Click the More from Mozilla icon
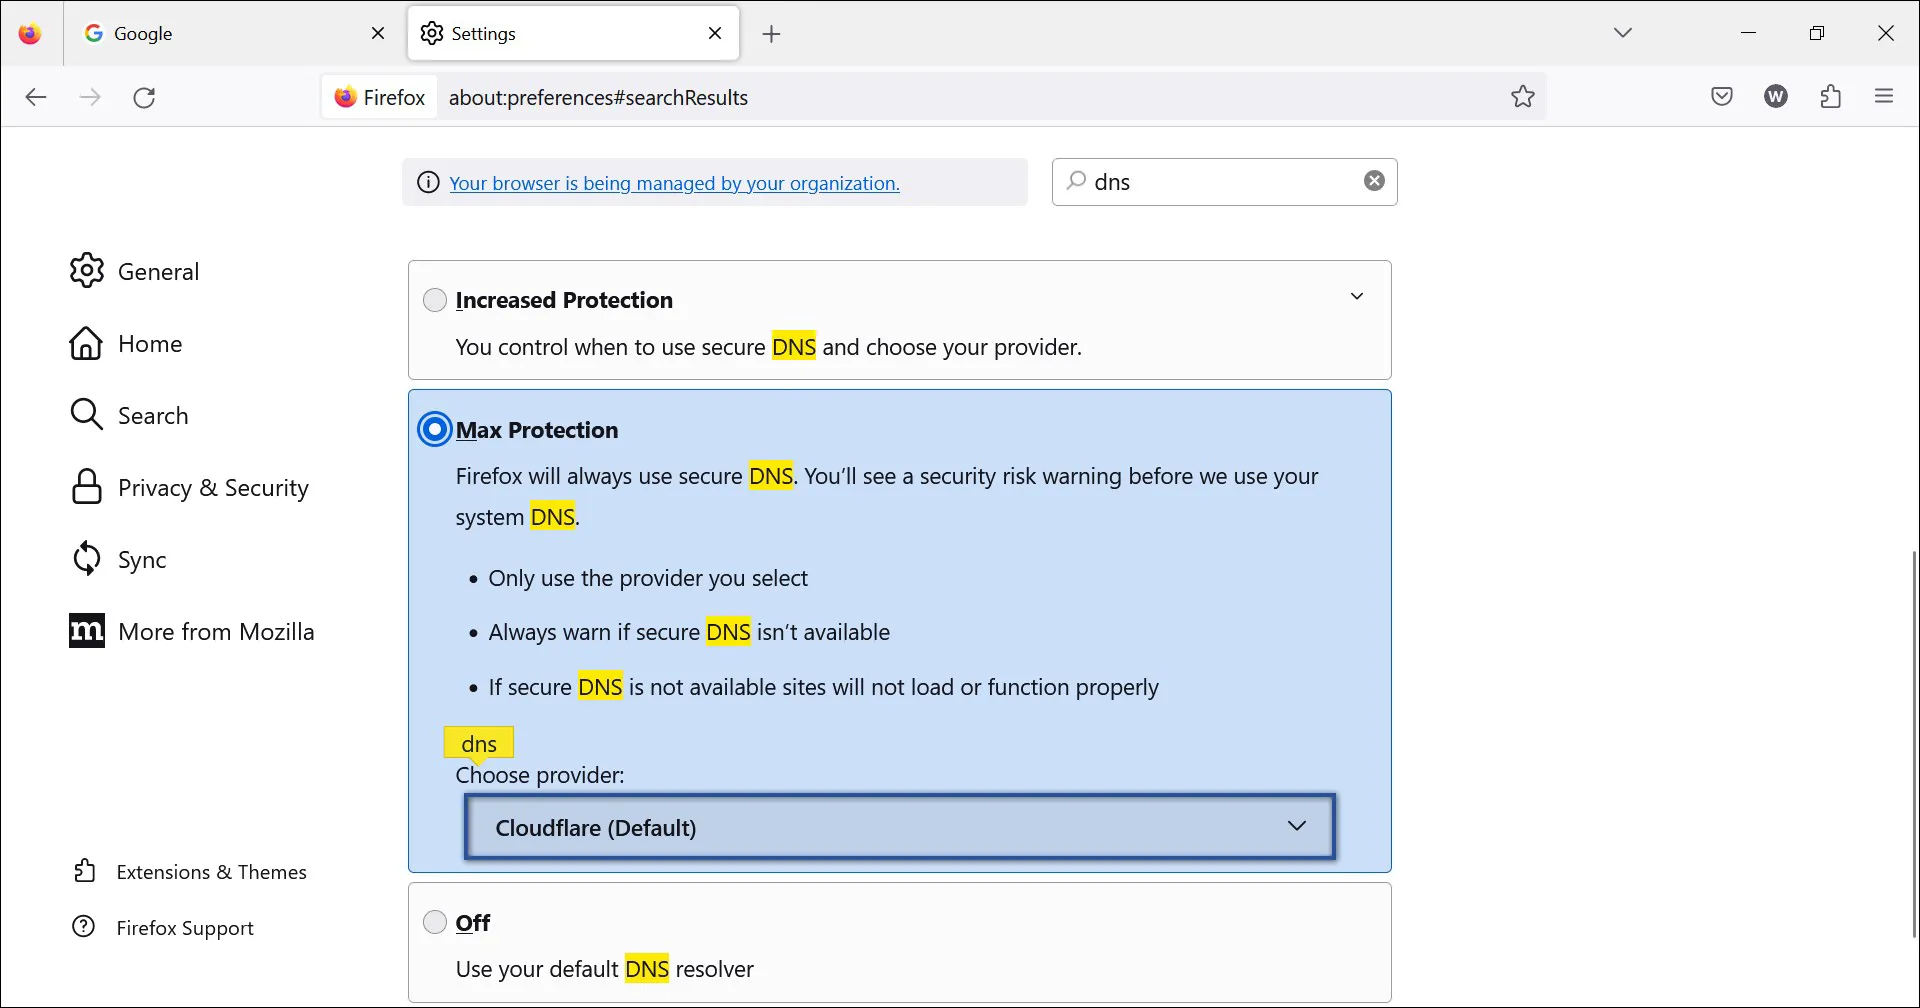Viewport: 1920px width, 1008px height. coord(87,630)
